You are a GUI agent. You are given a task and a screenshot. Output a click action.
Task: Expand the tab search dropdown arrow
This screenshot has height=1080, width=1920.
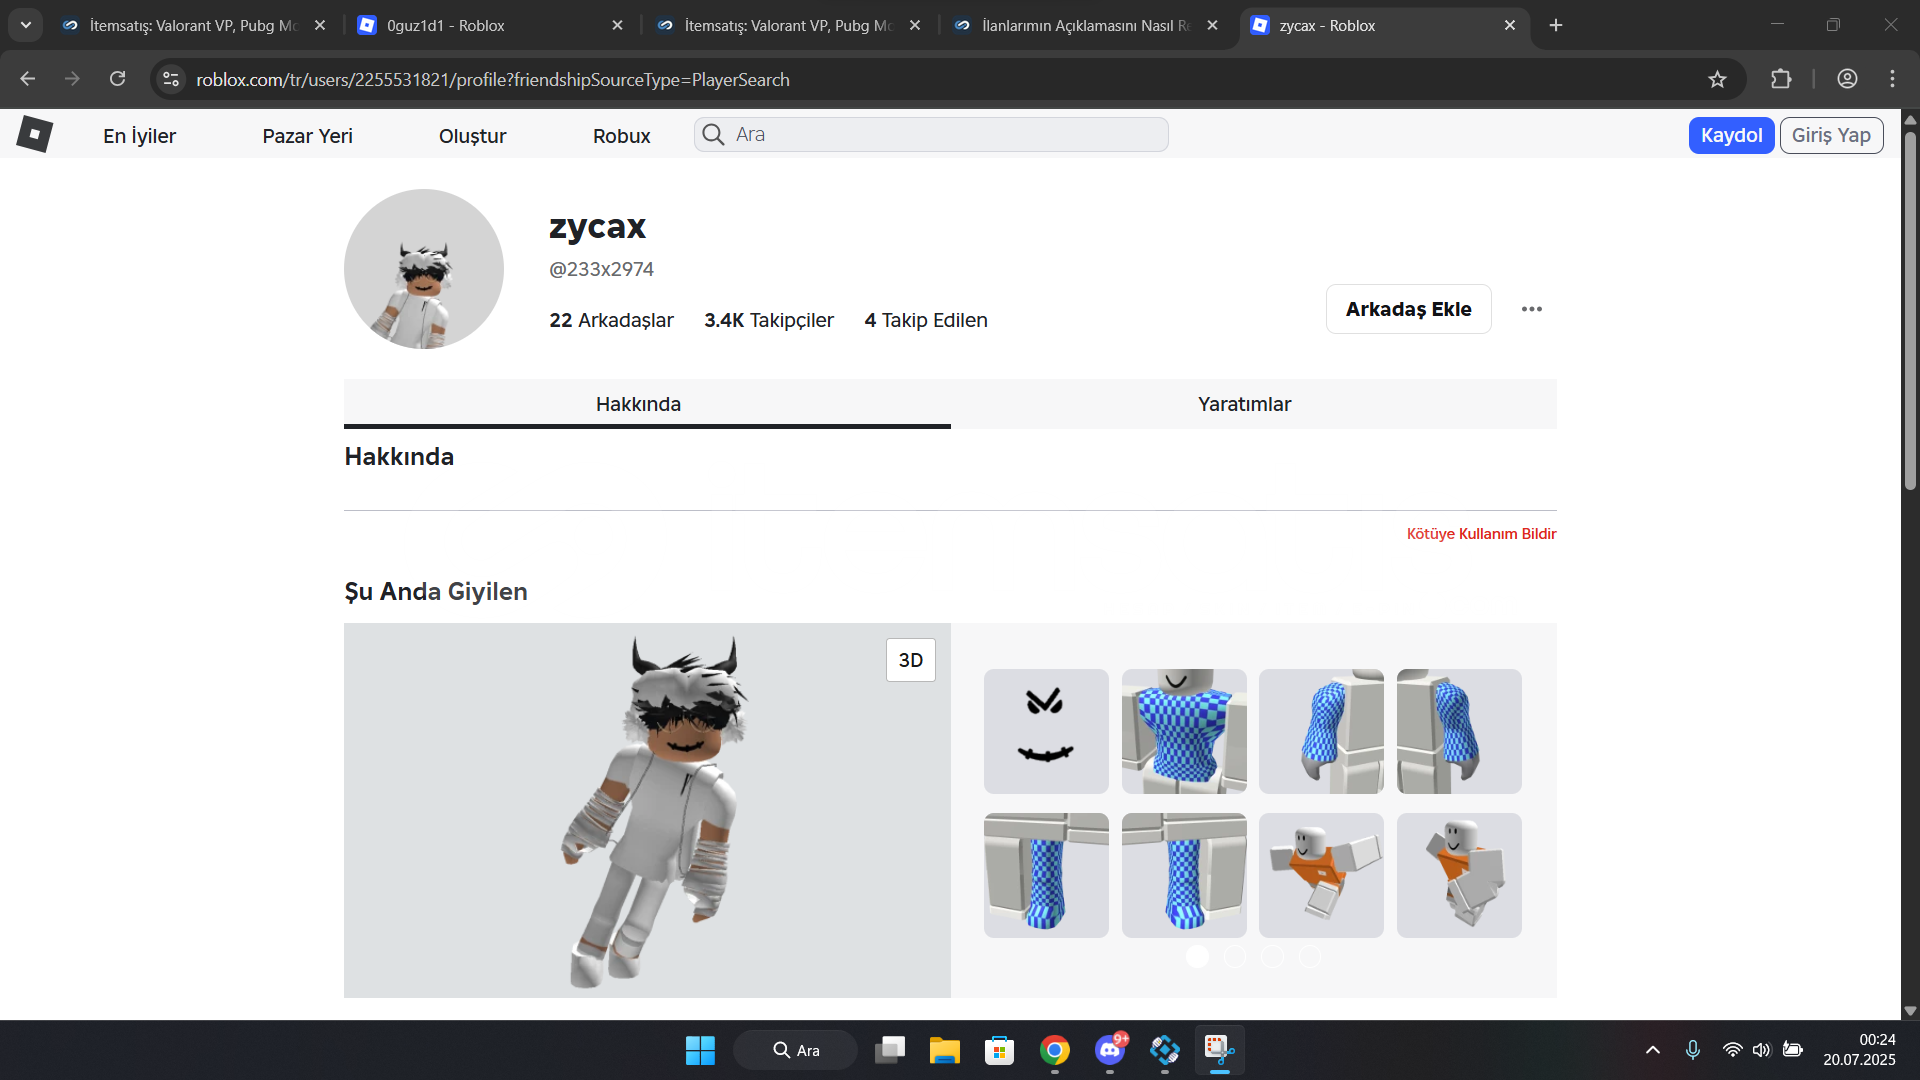tap(26, 25)
